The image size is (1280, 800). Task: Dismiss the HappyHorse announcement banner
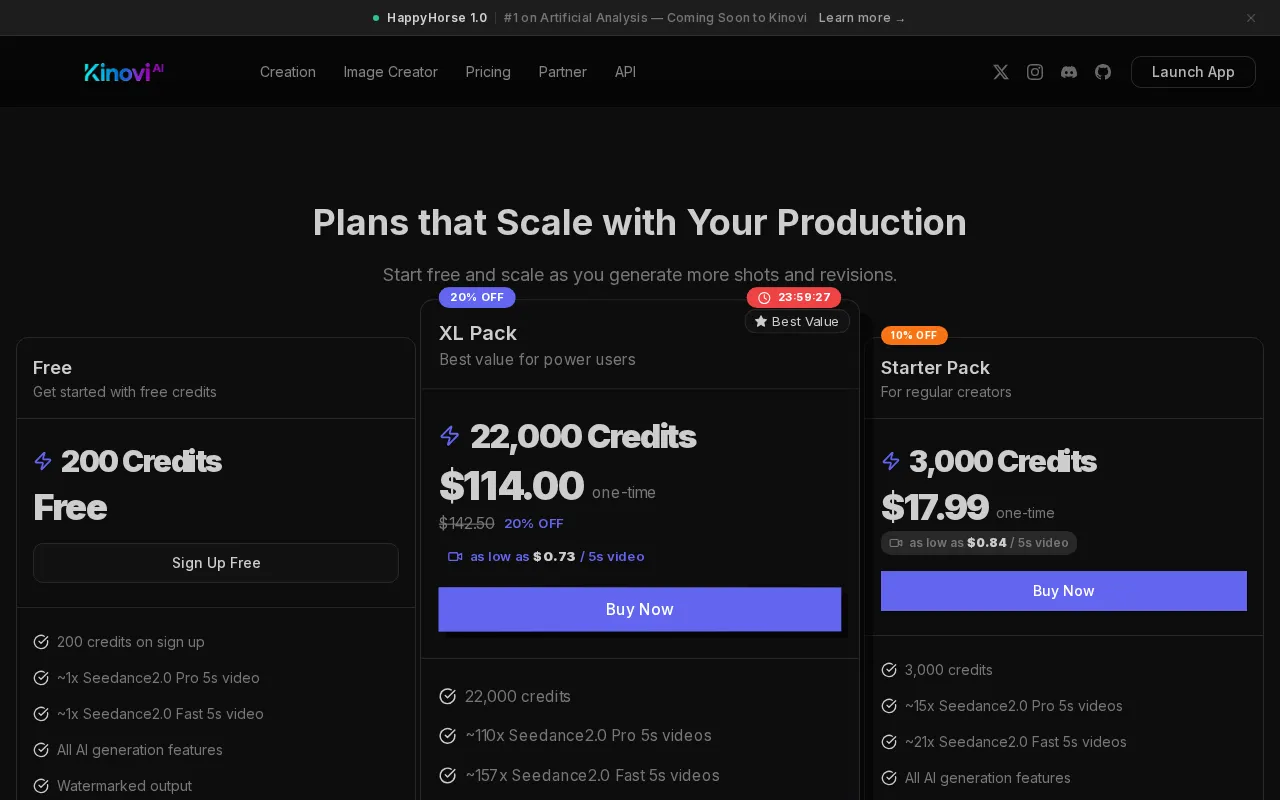point(1251,18)
